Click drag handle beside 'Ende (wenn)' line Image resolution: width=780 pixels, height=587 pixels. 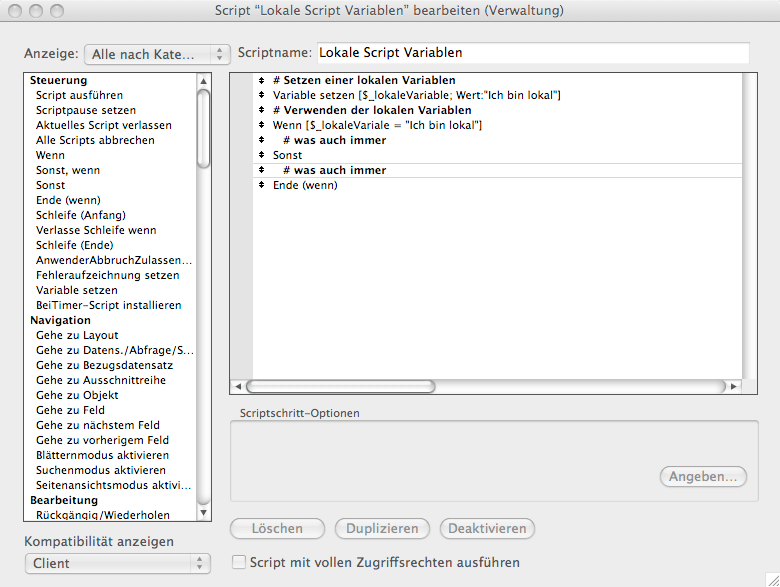coord(260,185)
